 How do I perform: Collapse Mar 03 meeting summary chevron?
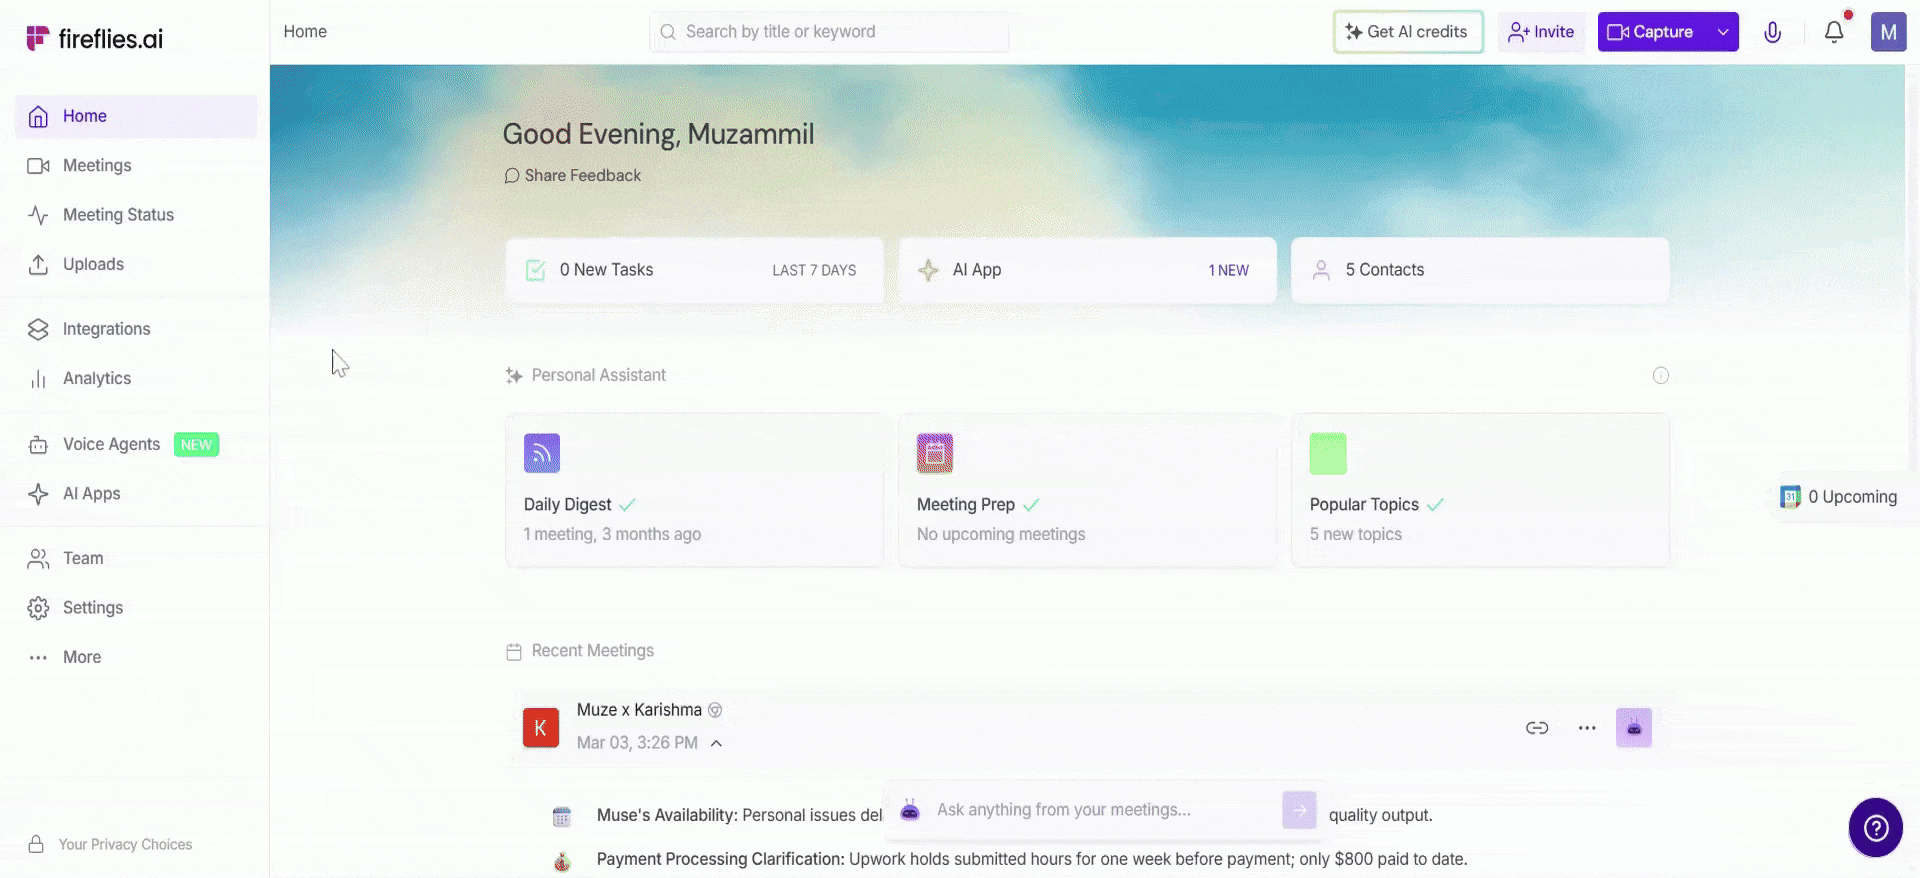(x=716, y=743)
